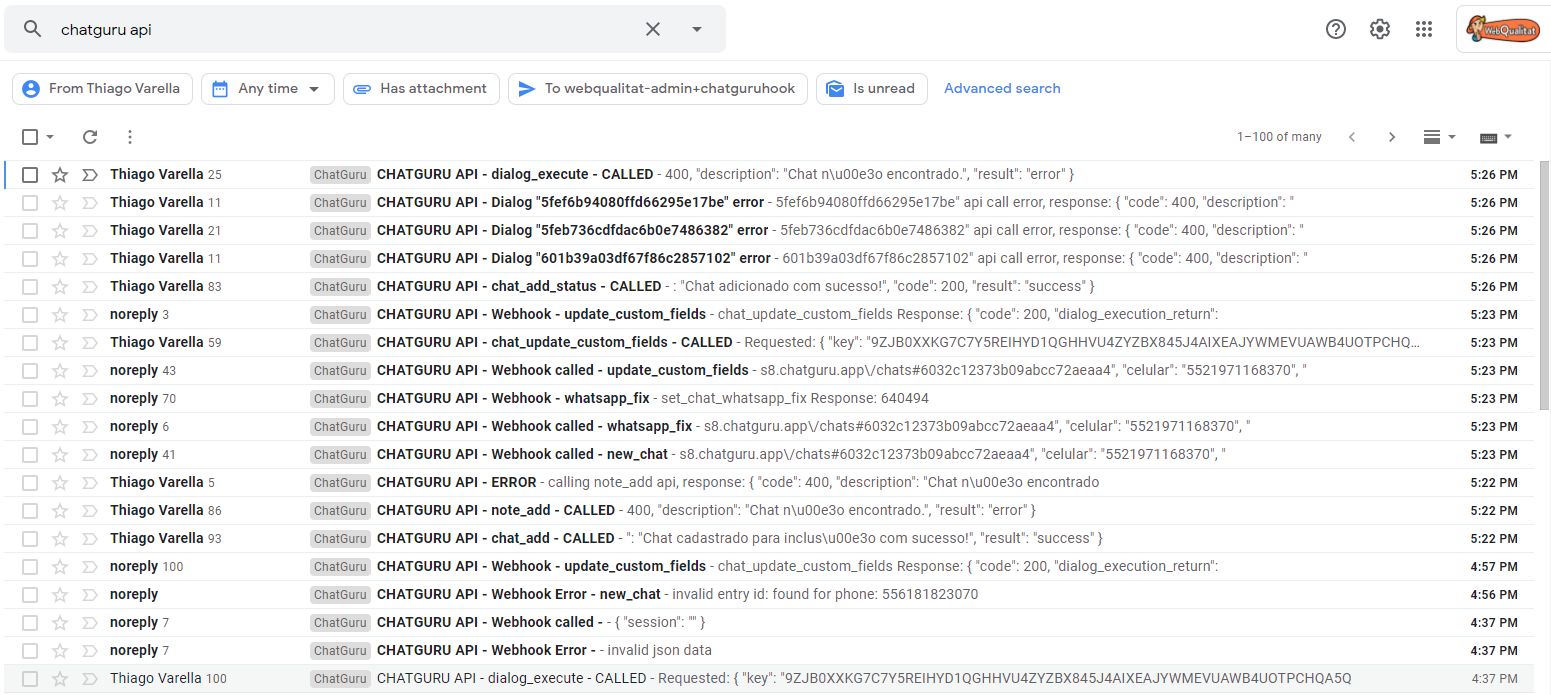Viewport: 1551px width, 695px height.
Task: Open the Webhook - update_custom_fields 4:57 PM email
Action: pyautogui.click(x=768, y=567)
